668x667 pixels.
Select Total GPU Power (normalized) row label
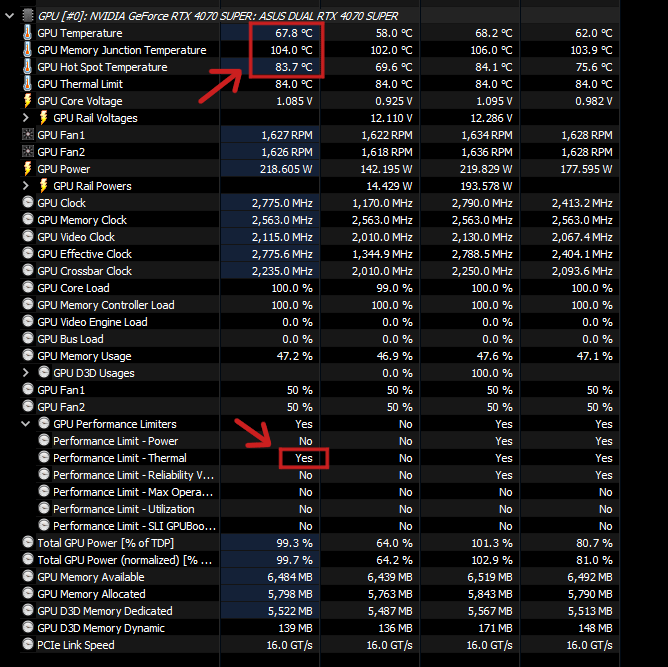click(125, 560)
